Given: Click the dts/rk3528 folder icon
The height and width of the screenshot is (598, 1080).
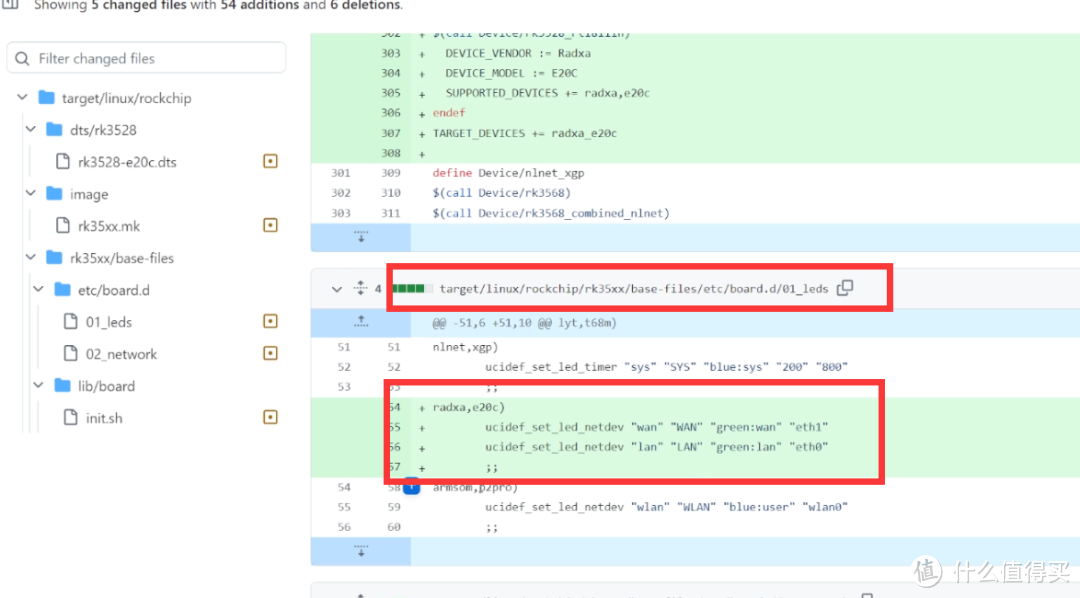Looking at the screenshot, I should 54,130.
